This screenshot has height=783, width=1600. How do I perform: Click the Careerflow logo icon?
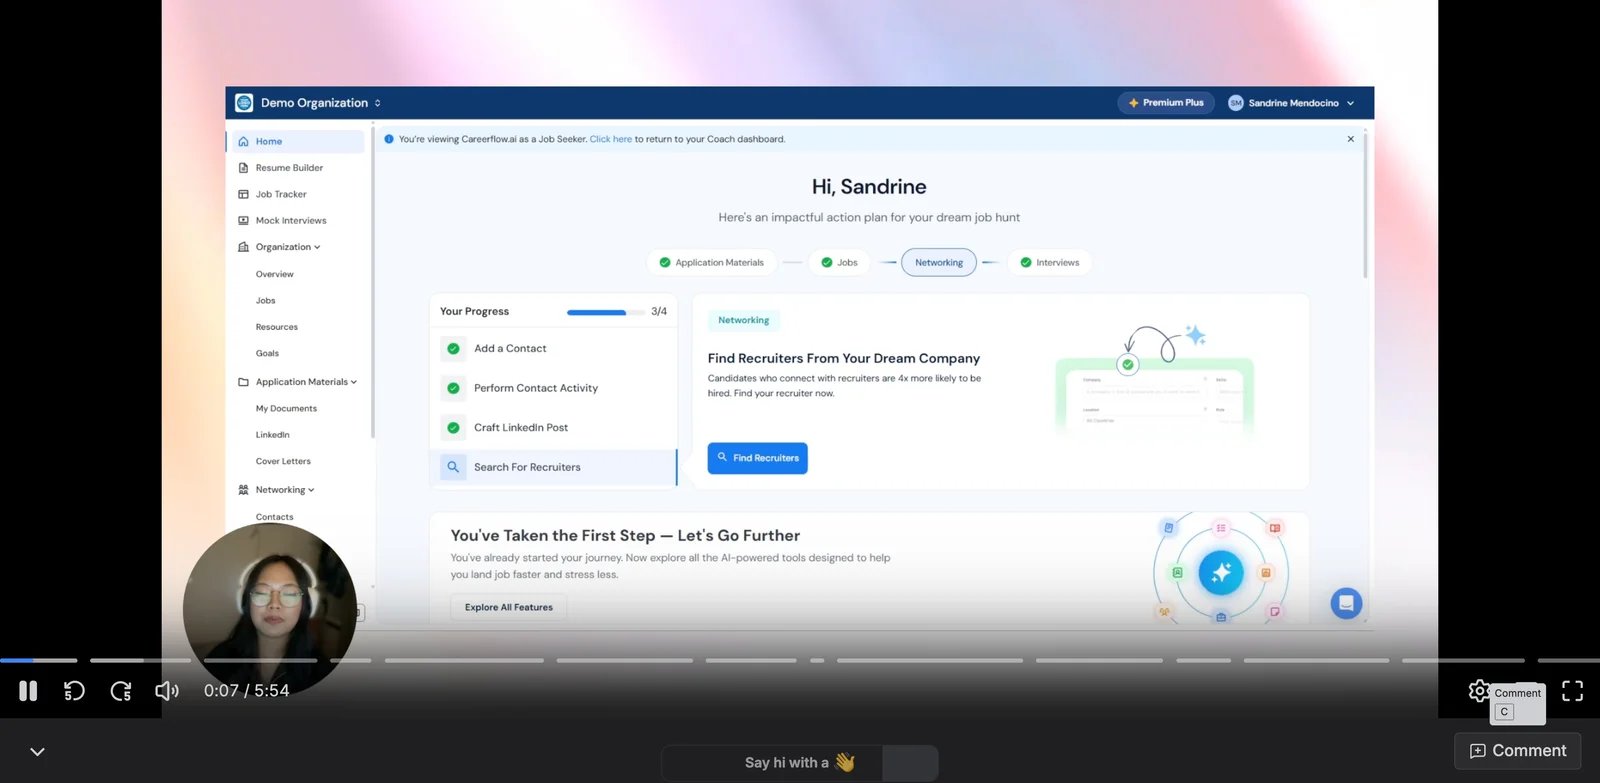(x=244, y=103)
